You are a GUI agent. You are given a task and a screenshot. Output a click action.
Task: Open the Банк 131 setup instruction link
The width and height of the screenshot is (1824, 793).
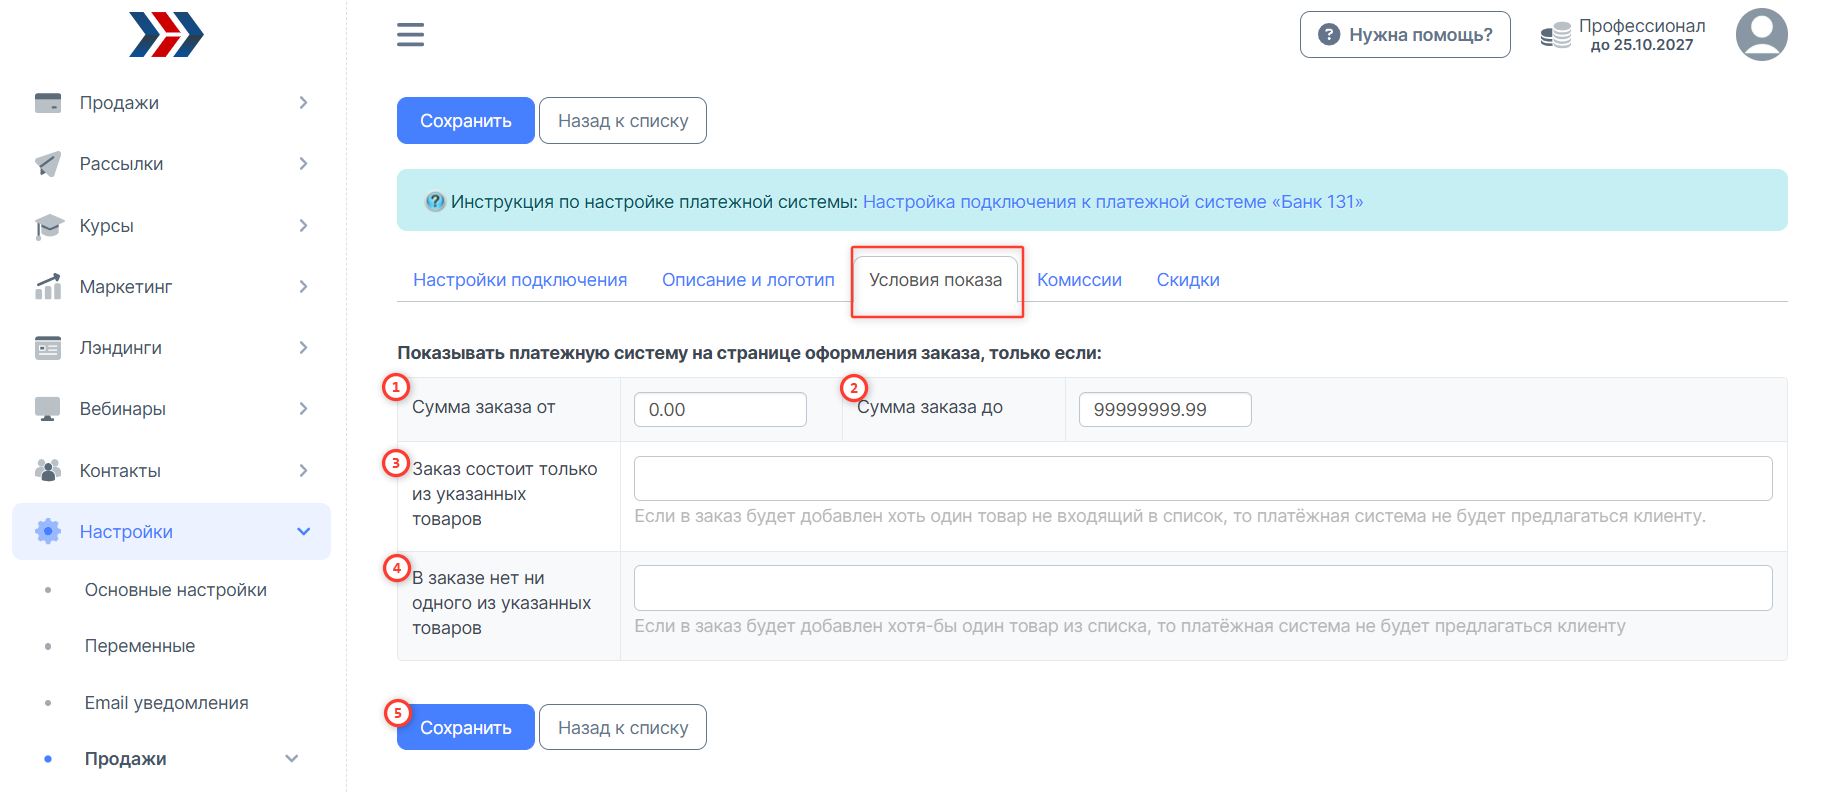coord(1112,202)
